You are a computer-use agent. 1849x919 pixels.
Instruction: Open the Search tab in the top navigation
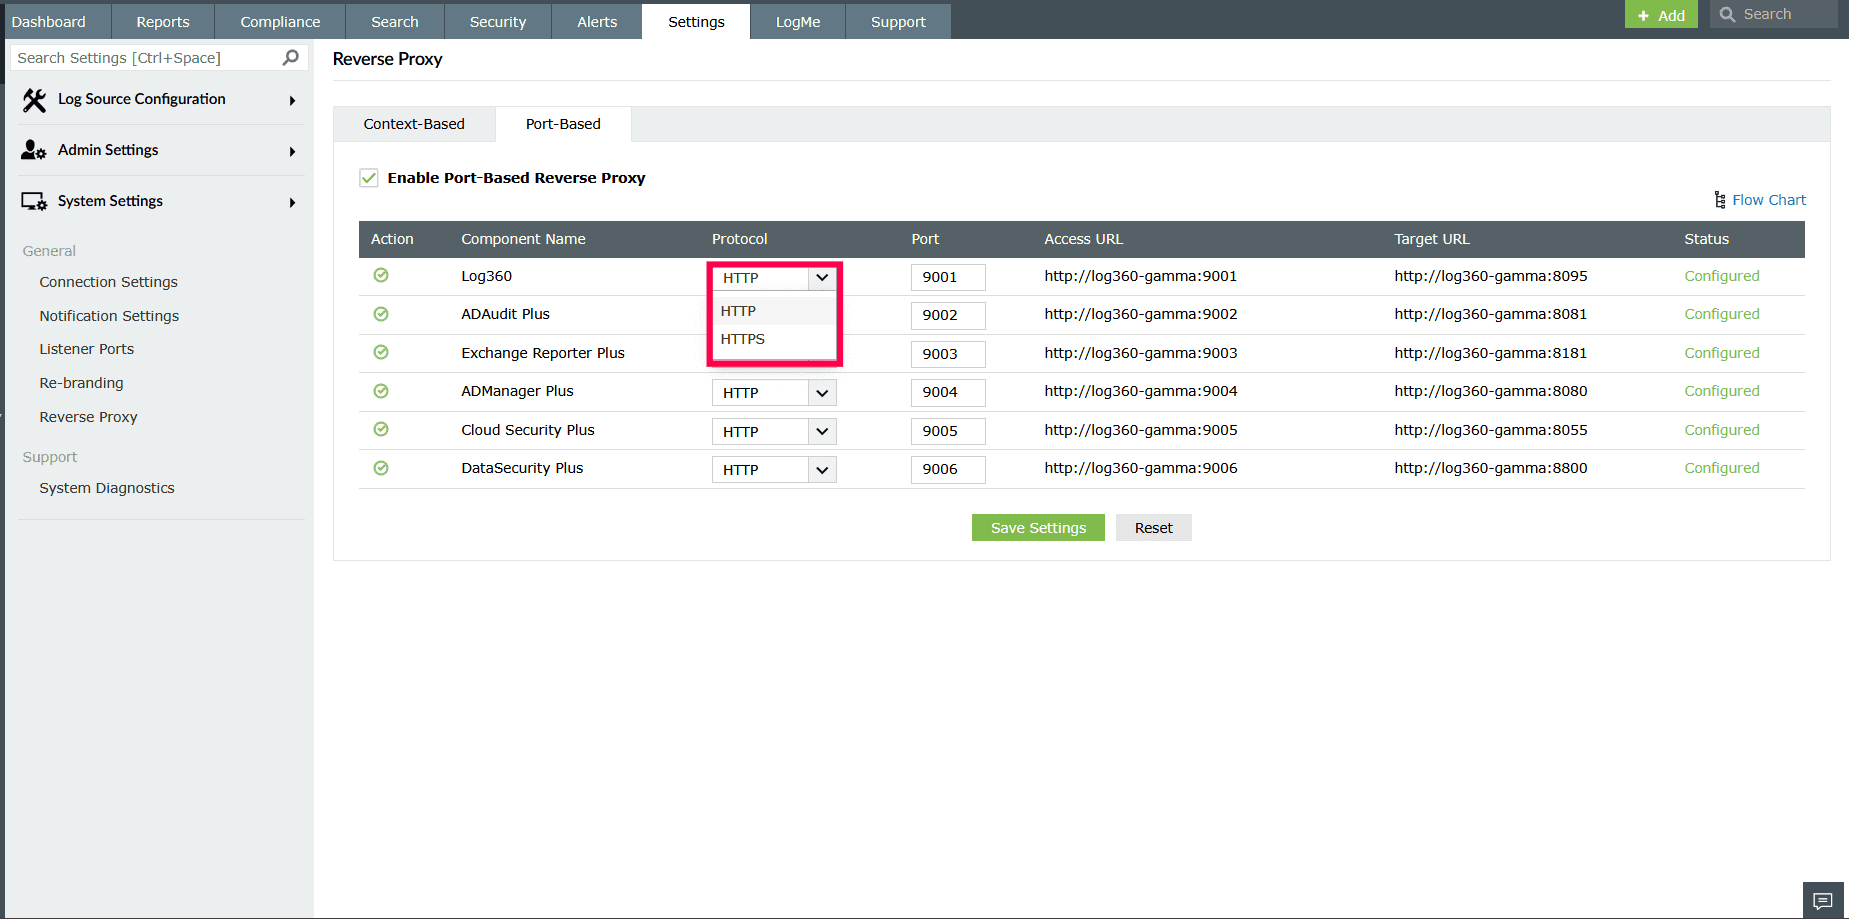pos(395,21)
